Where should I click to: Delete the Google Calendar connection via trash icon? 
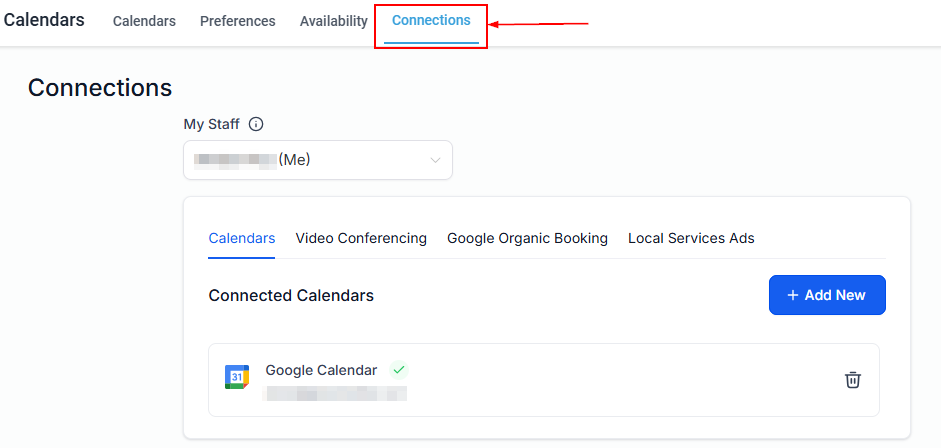pyautogui.click(x=852, y=380)
